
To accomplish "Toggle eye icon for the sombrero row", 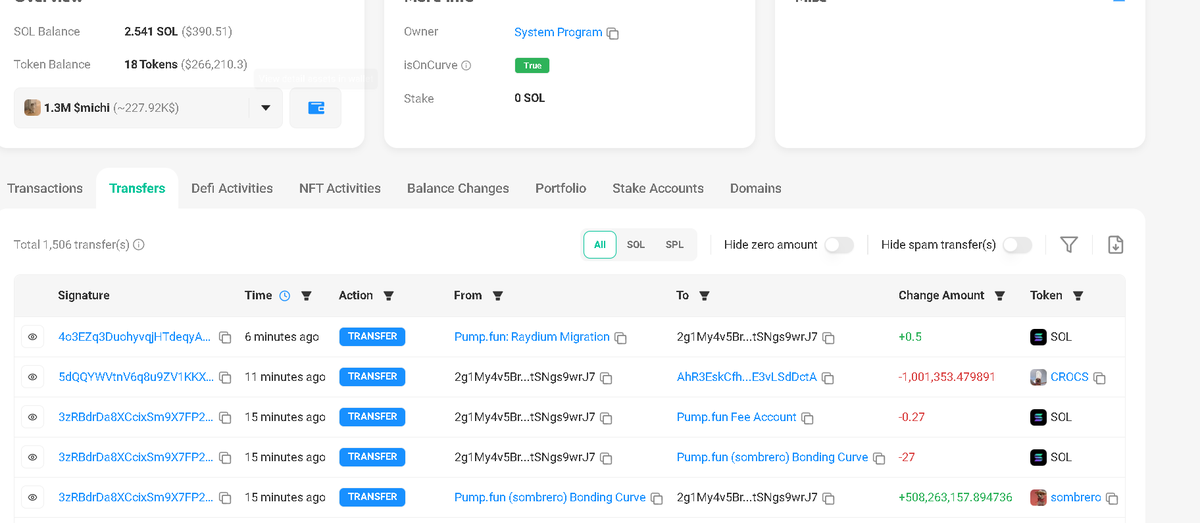I will click(33, 497).
